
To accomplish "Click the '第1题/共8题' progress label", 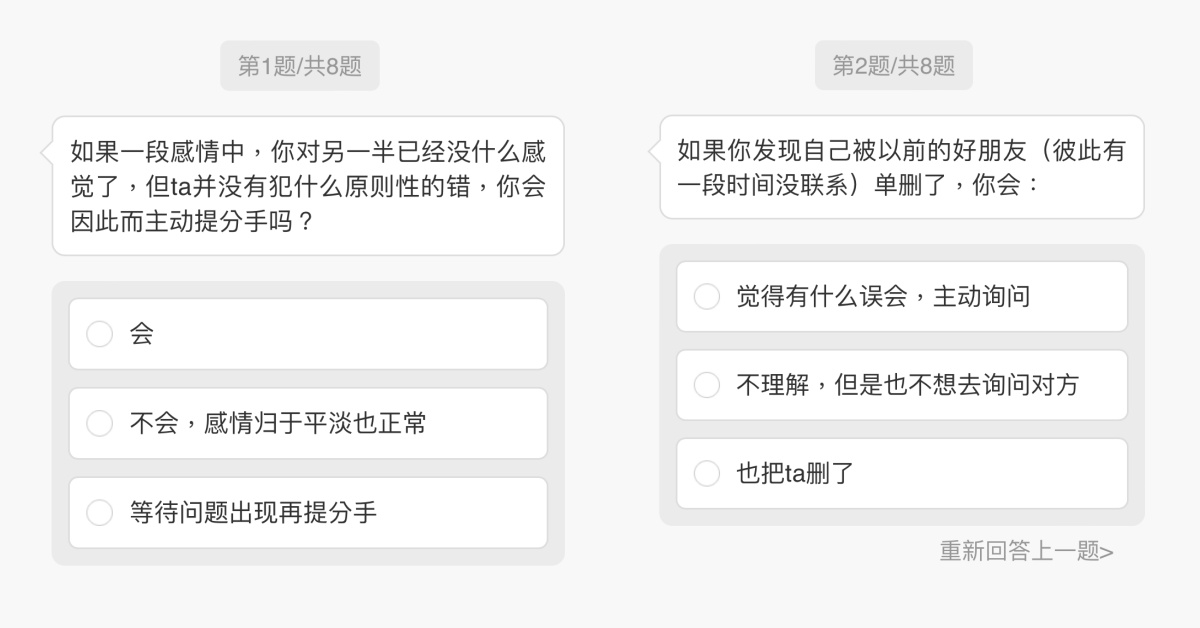I will coord(300,66).
